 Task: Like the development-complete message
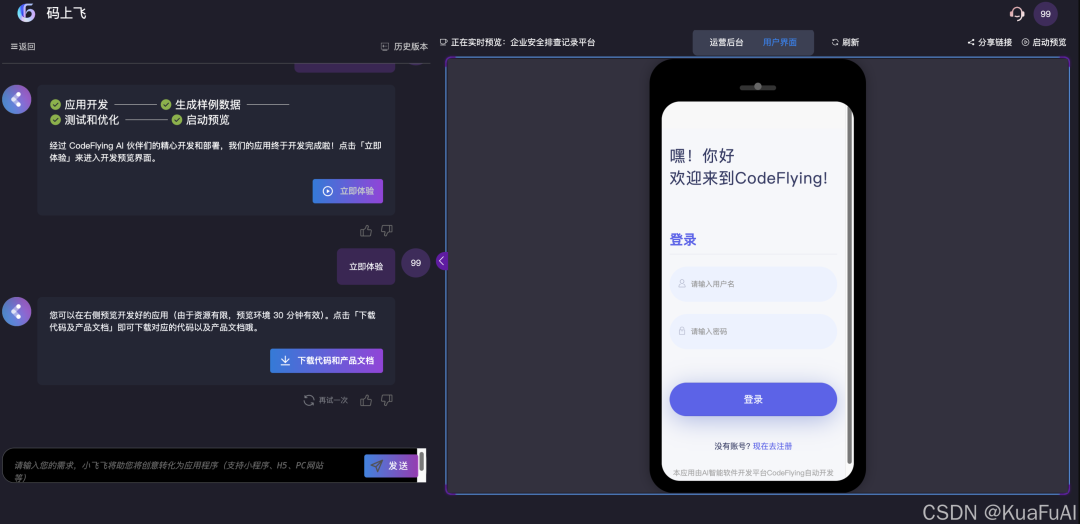point(366,231)
